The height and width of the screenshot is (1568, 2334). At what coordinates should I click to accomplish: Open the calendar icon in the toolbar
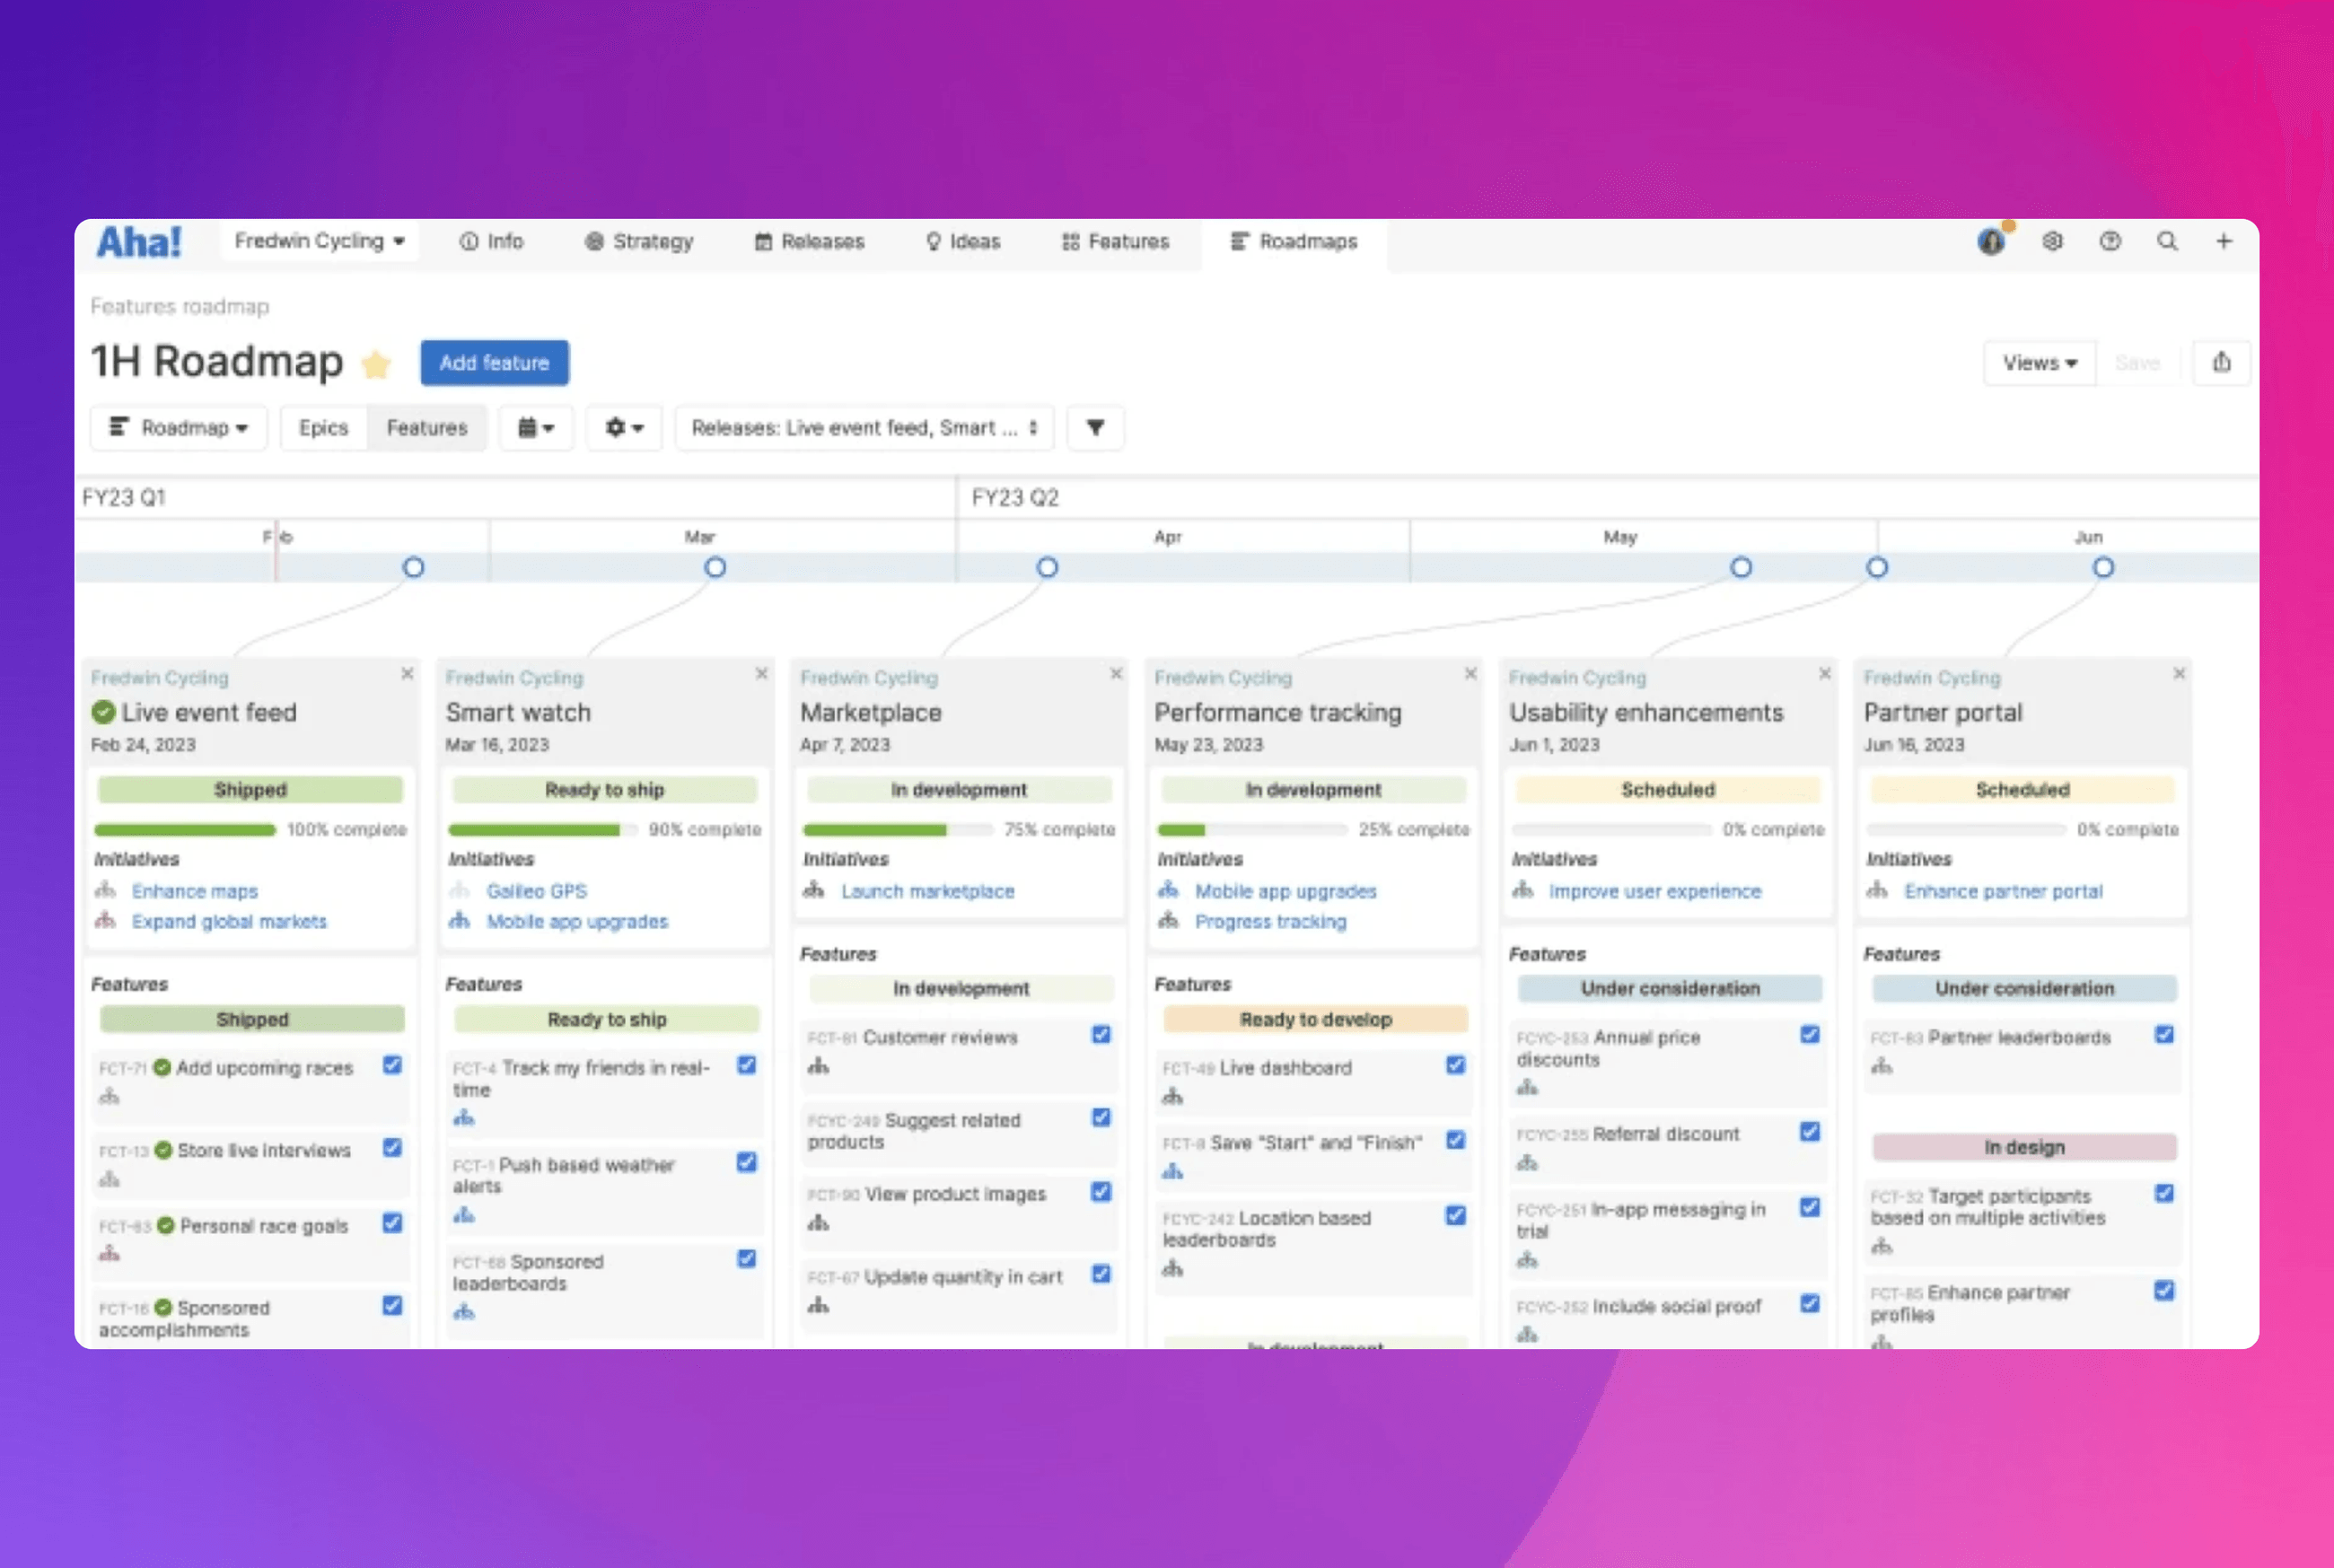point(536,428)
